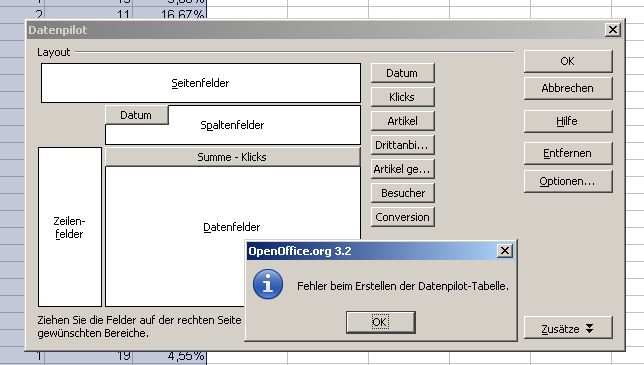
Task: Click the Entfernen button
Action: click(x=568, y=153)
